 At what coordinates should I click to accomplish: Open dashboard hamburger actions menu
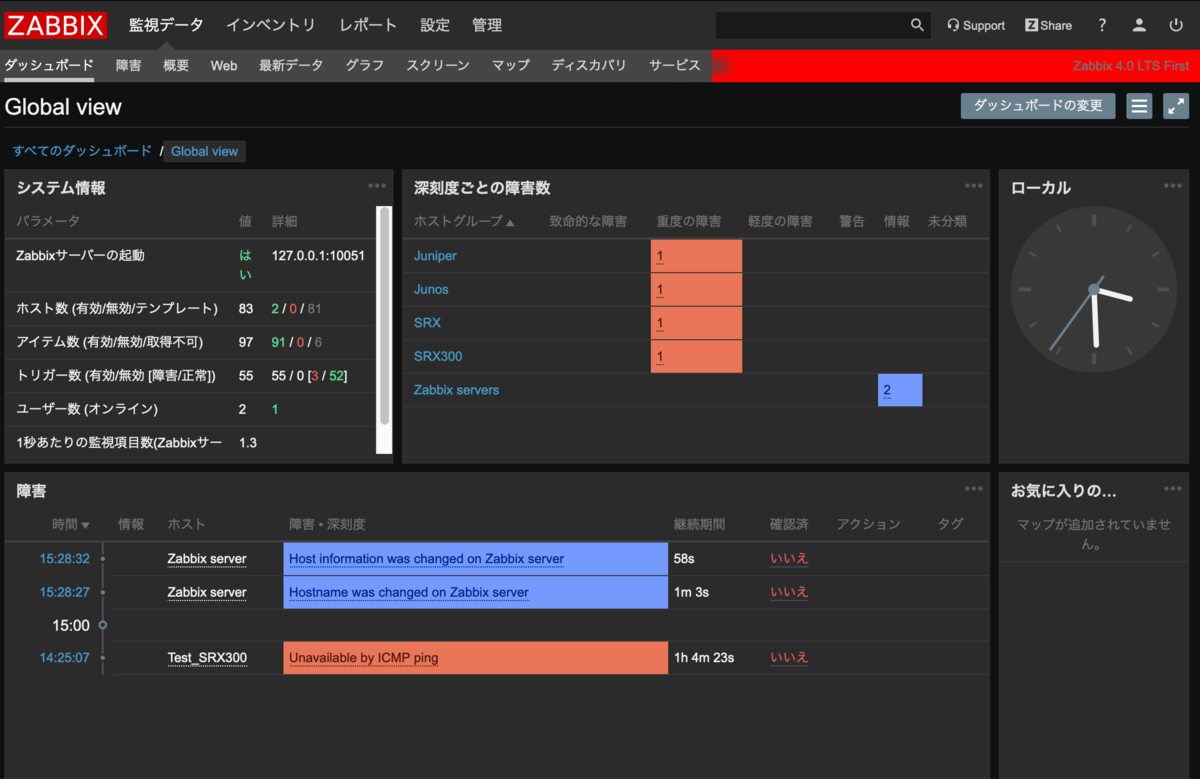coord(1139,106)
